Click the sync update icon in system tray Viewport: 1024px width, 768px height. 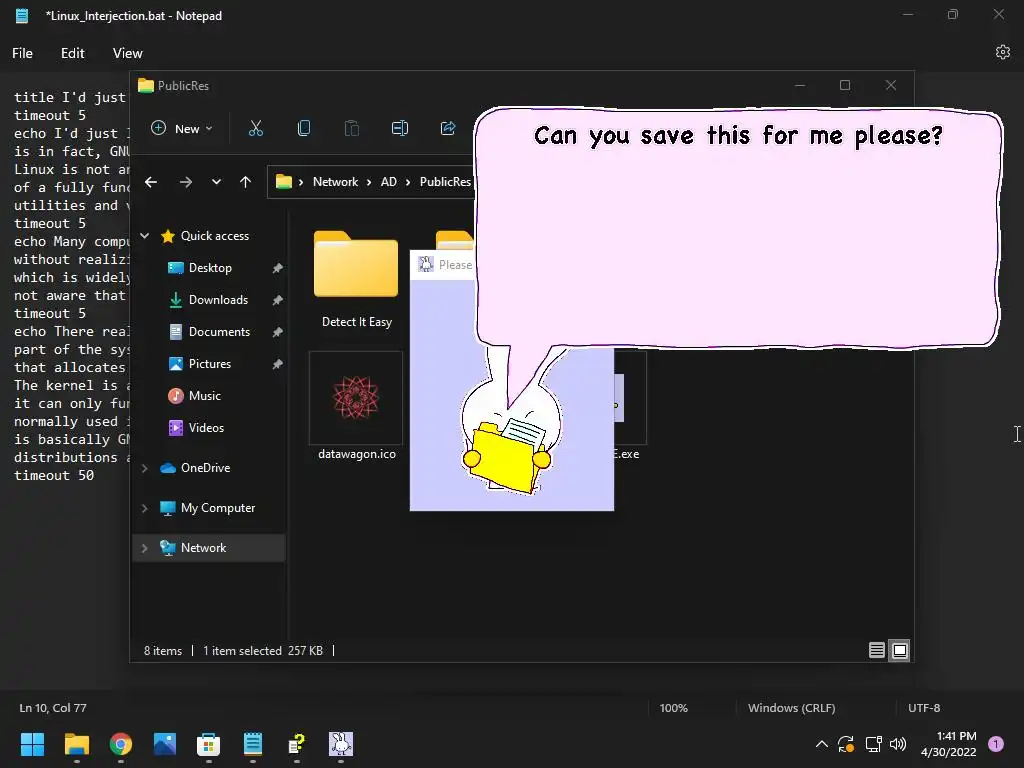pyautogui.click(x=846, y=744)
